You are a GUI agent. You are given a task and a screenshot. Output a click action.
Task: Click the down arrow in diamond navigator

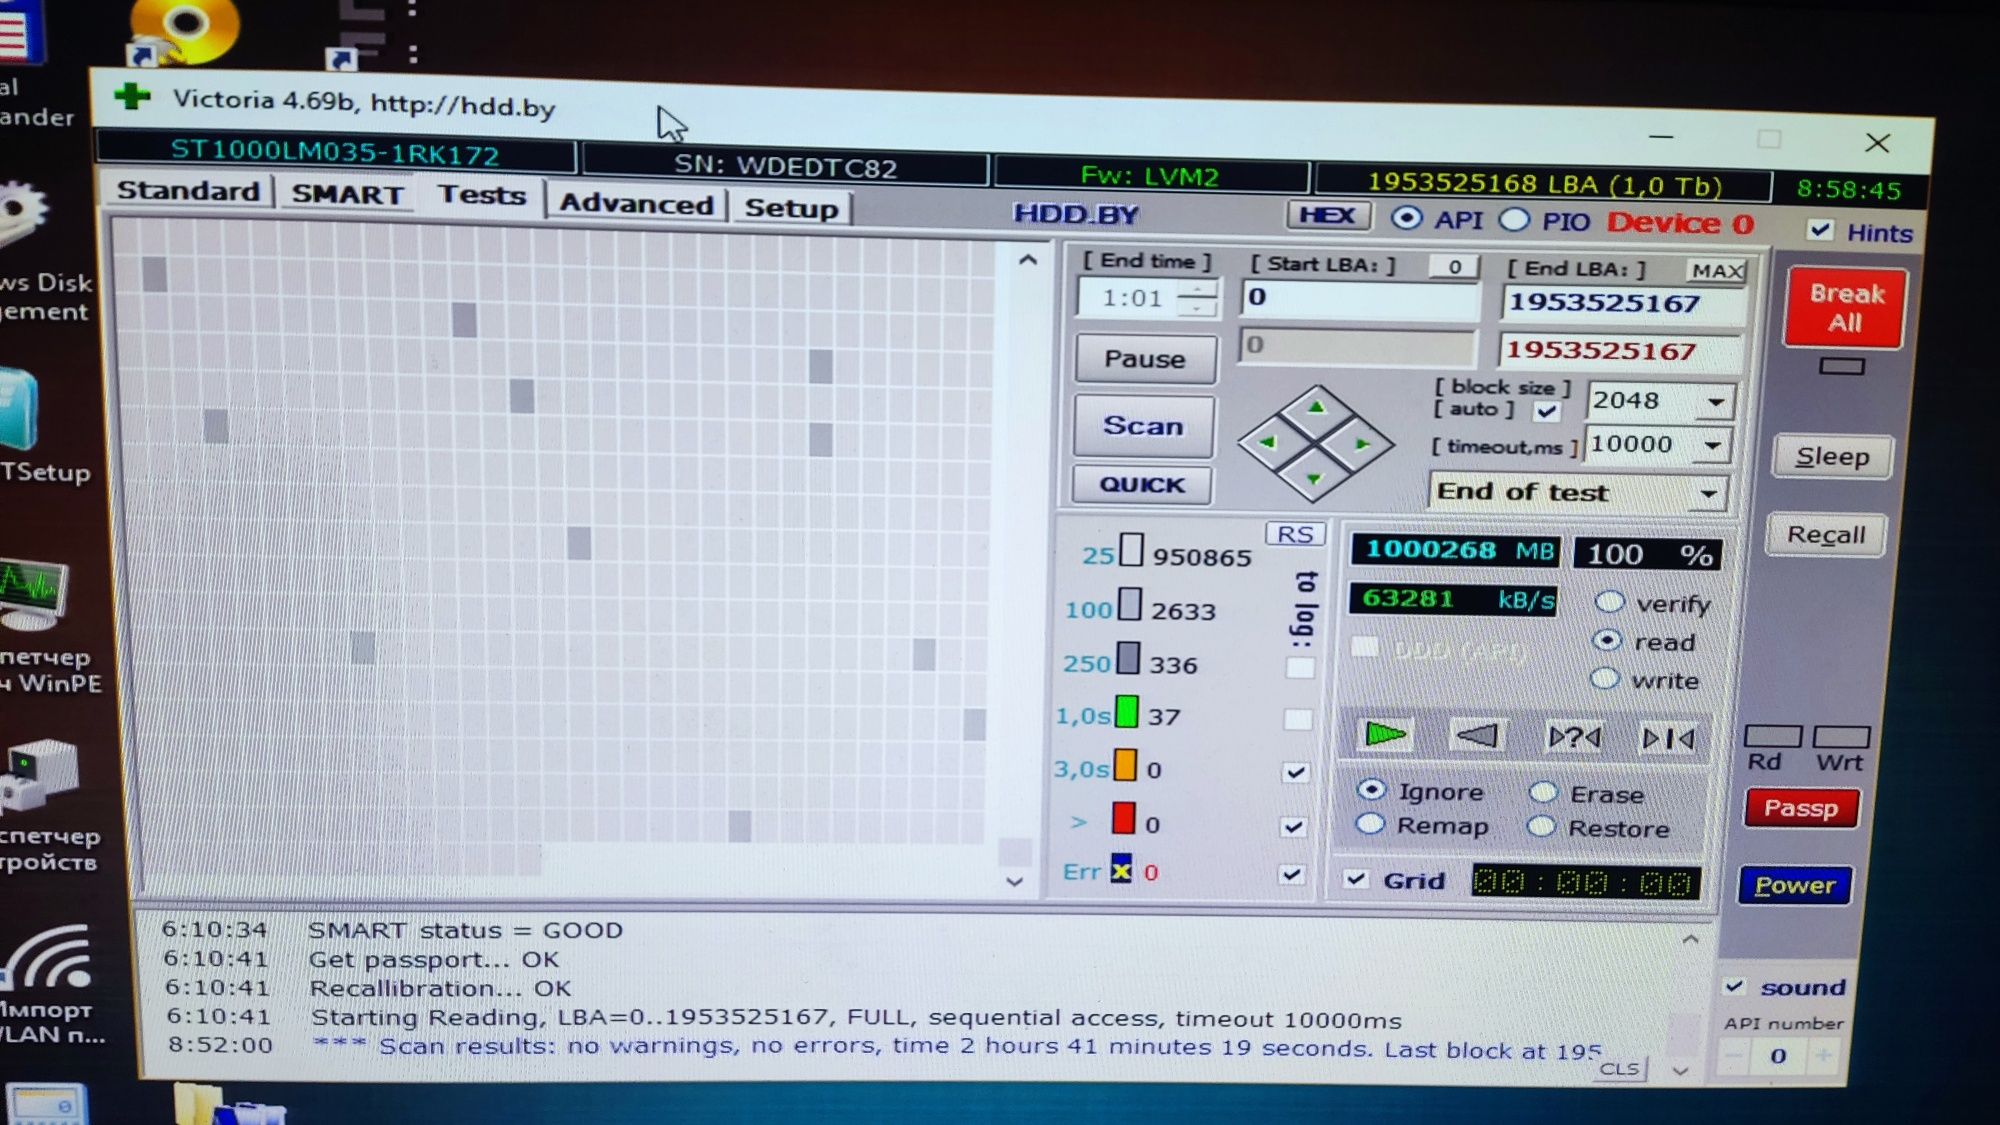[x=1314, y=479]
